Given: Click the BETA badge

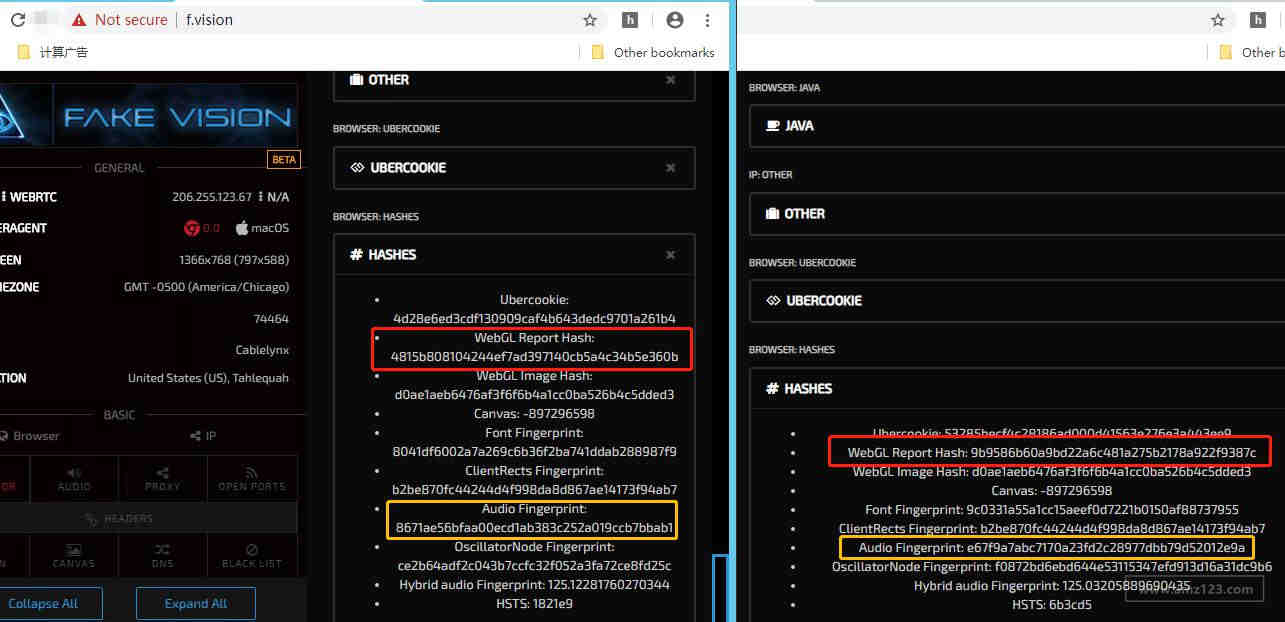Looking at the screenshot, I should [284, 160].
